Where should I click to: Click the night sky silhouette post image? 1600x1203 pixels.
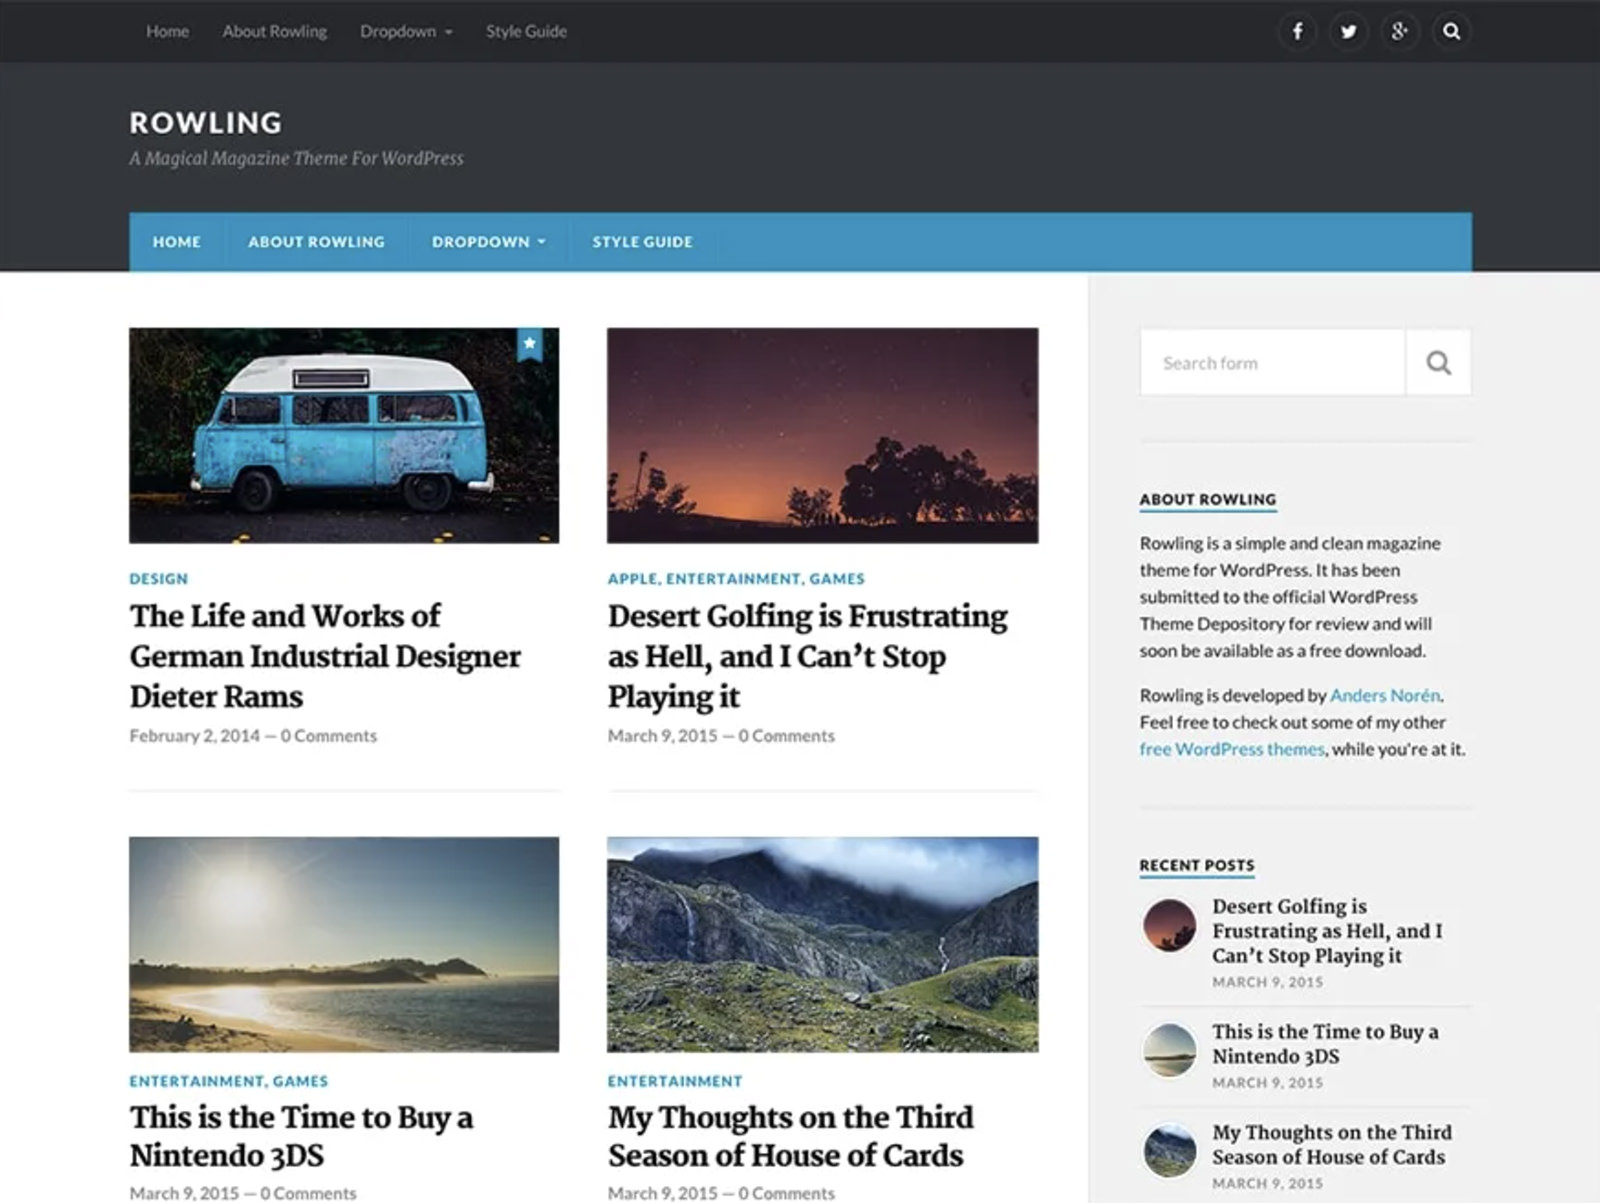[822, 436]
